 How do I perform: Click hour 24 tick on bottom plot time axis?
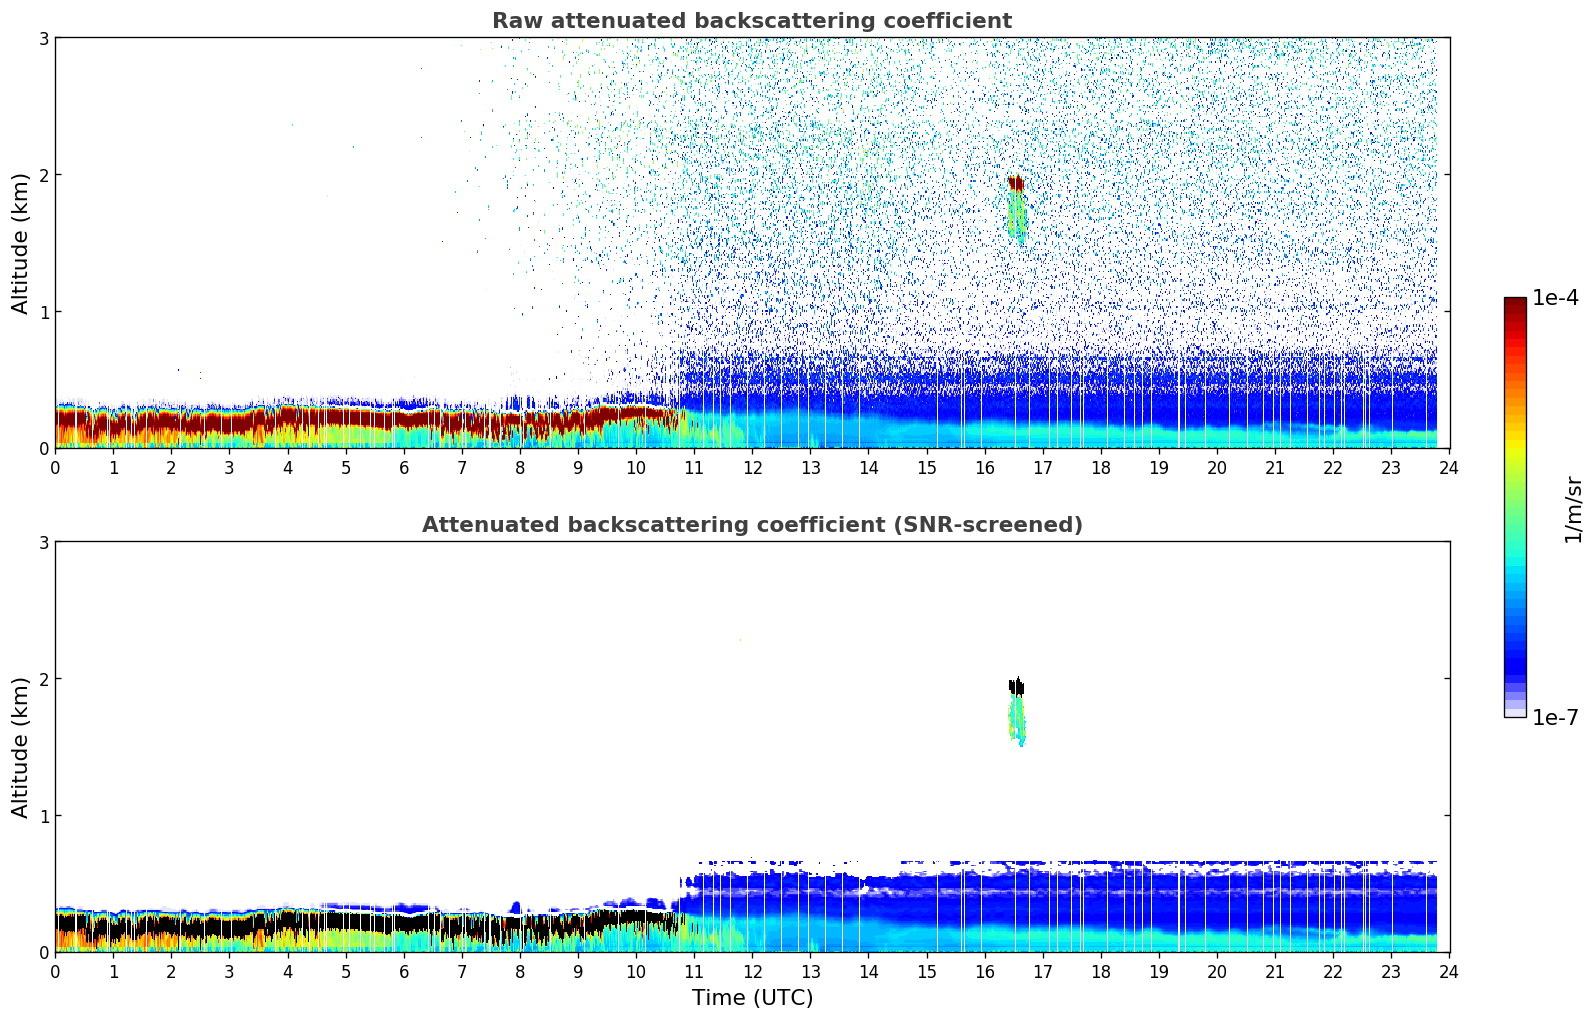point(1449,971)
